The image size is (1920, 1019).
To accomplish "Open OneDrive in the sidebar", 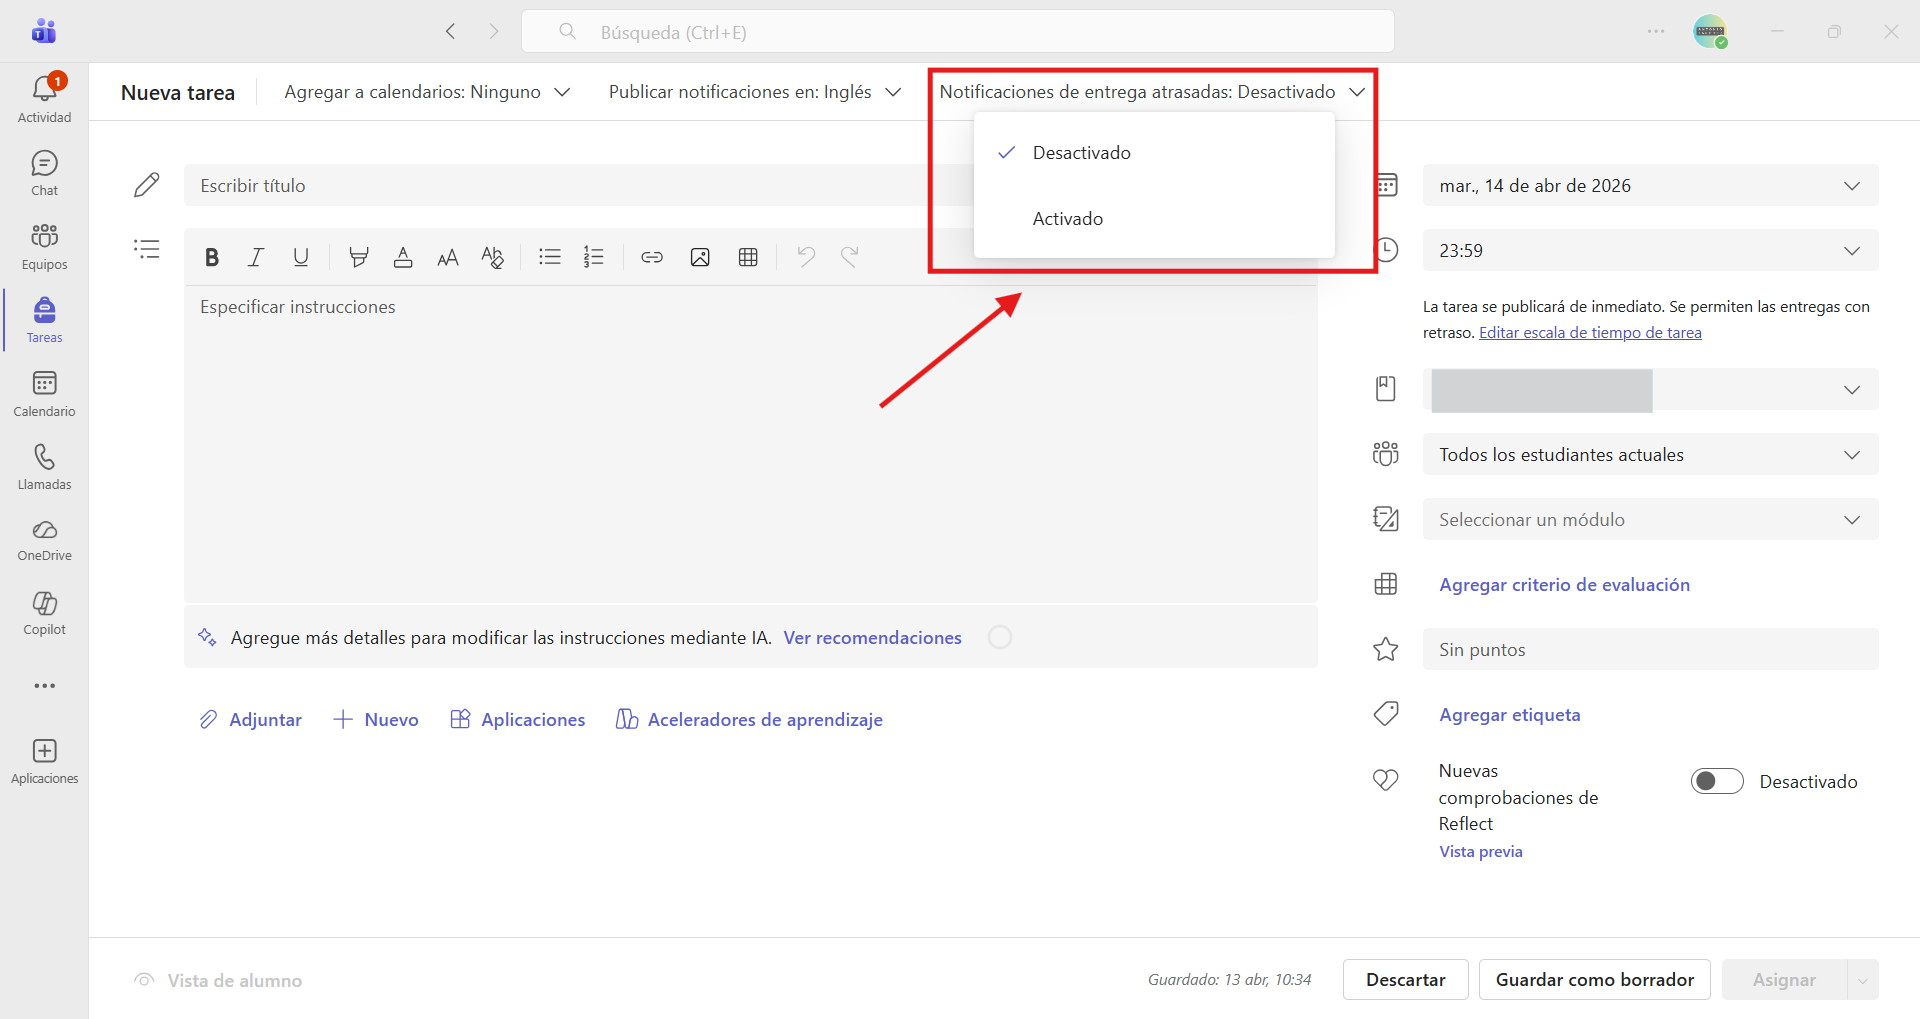I will coord(44,540).
